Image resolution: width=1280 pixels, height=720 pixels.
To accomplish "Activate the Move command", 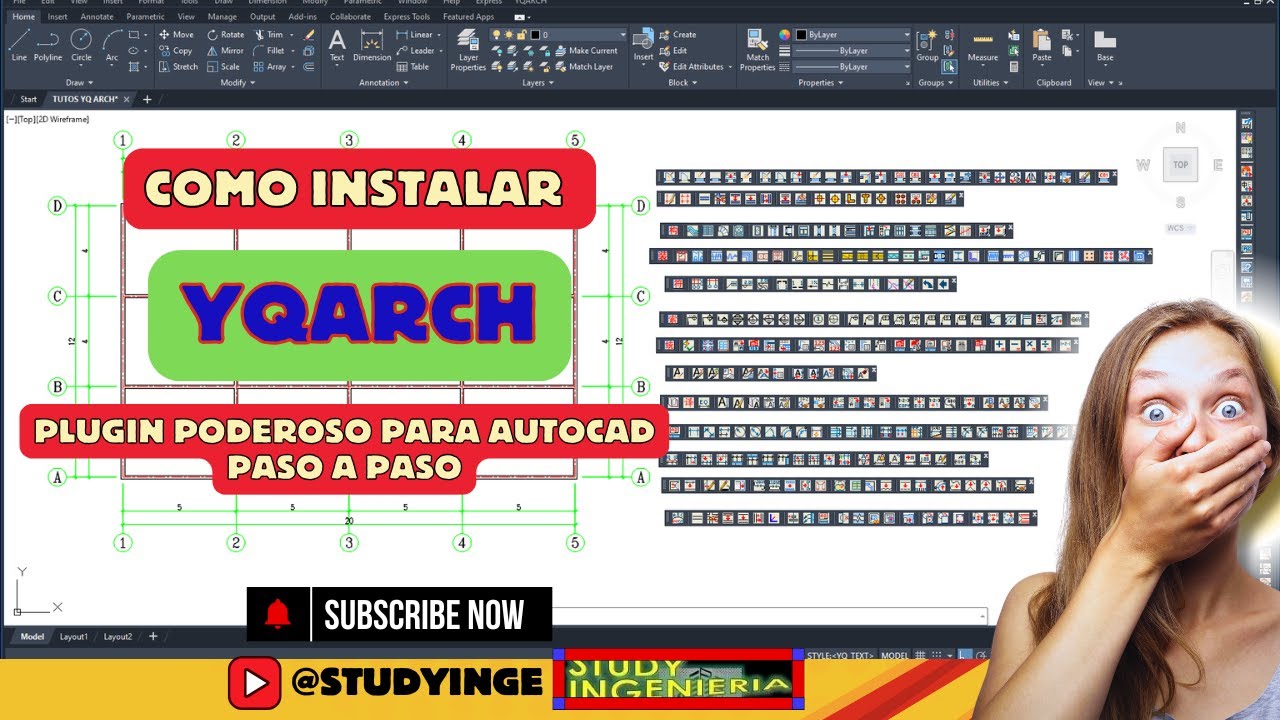I will pyautogui.click(x=176, y=35).
